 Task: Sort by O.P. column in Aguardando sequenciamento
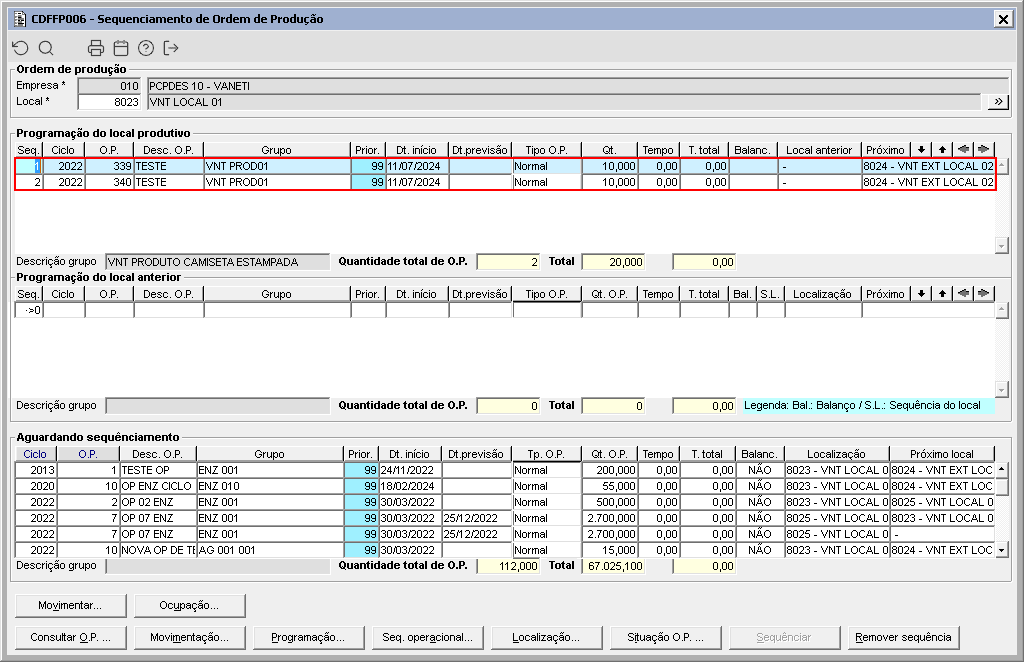89,454
